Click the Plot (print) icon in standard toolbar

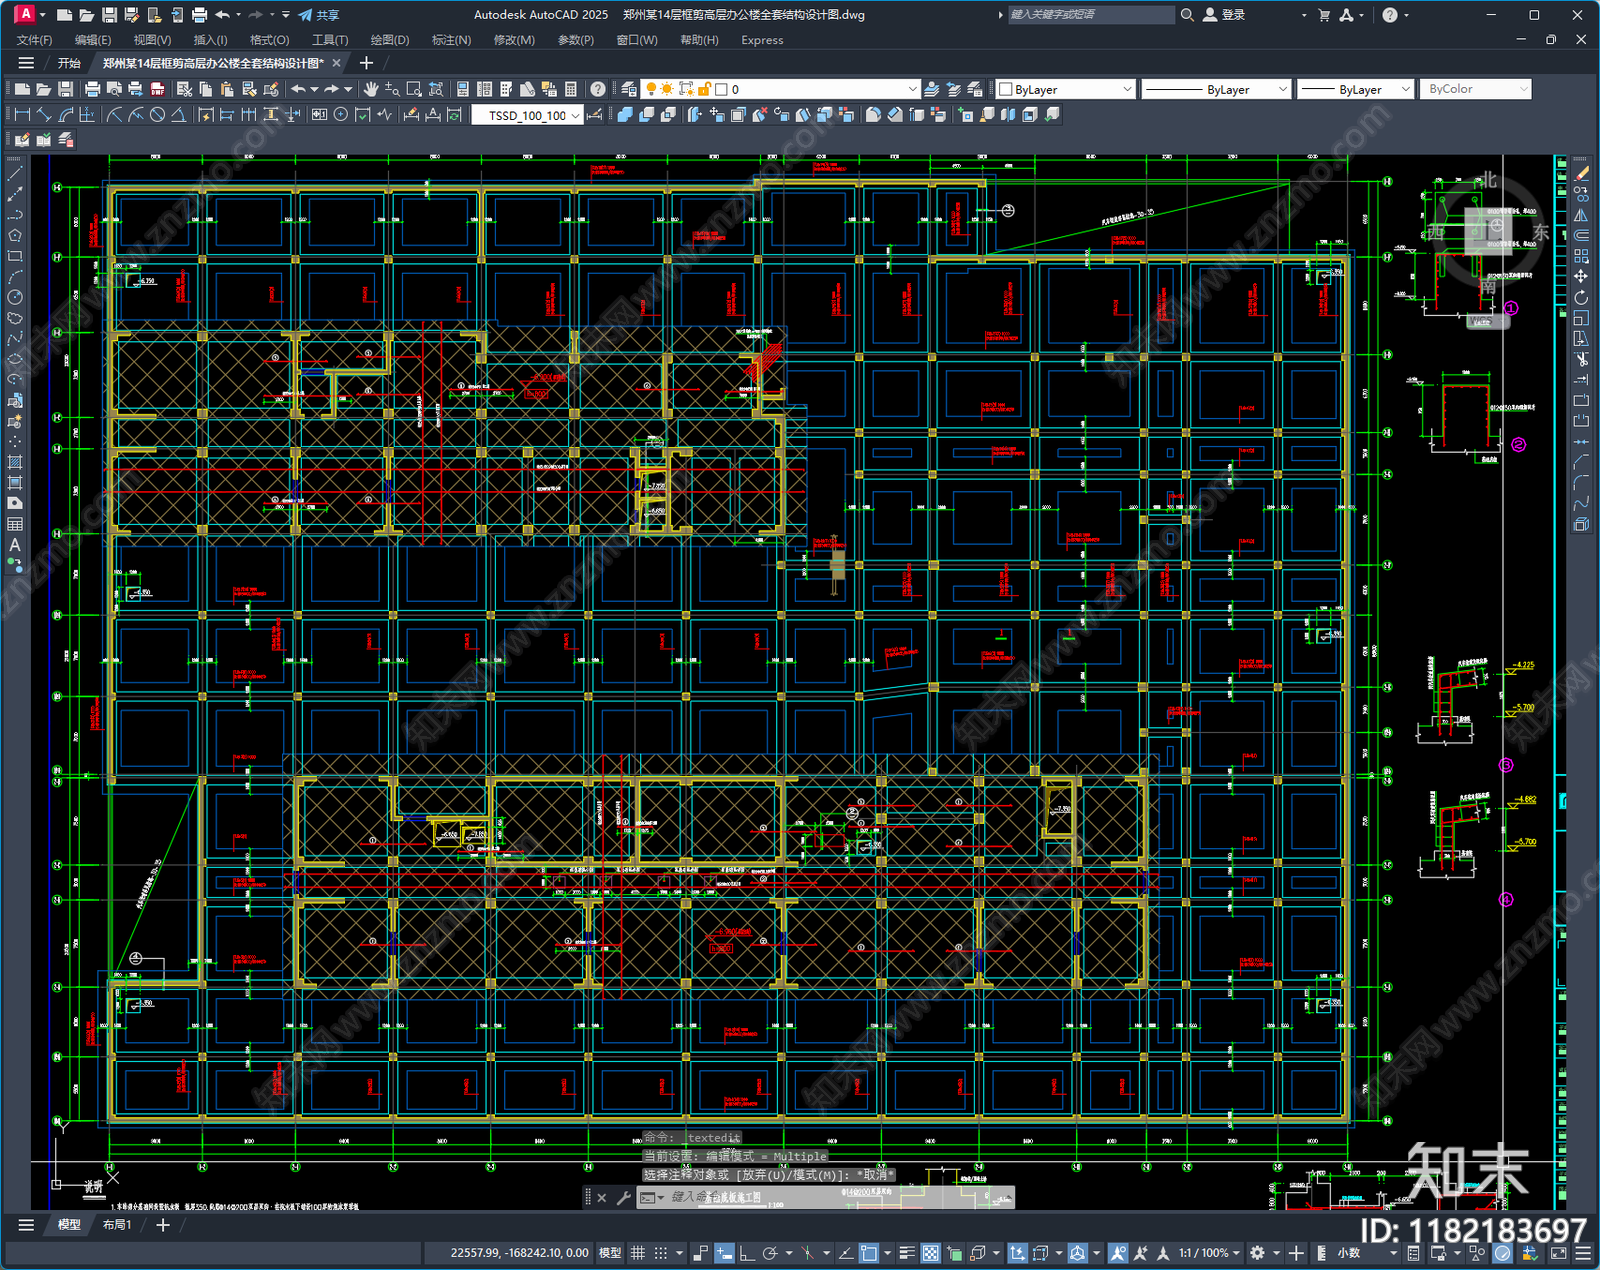(x=92, y=89)
